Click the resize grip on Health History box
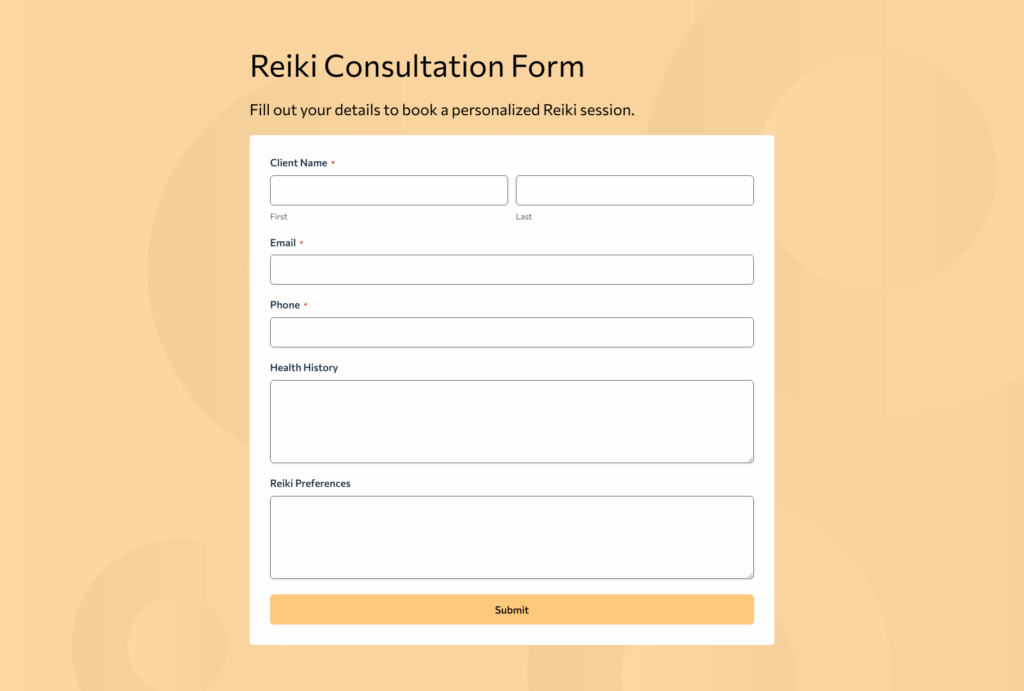 pyautogui.click(x=750, y=459)
